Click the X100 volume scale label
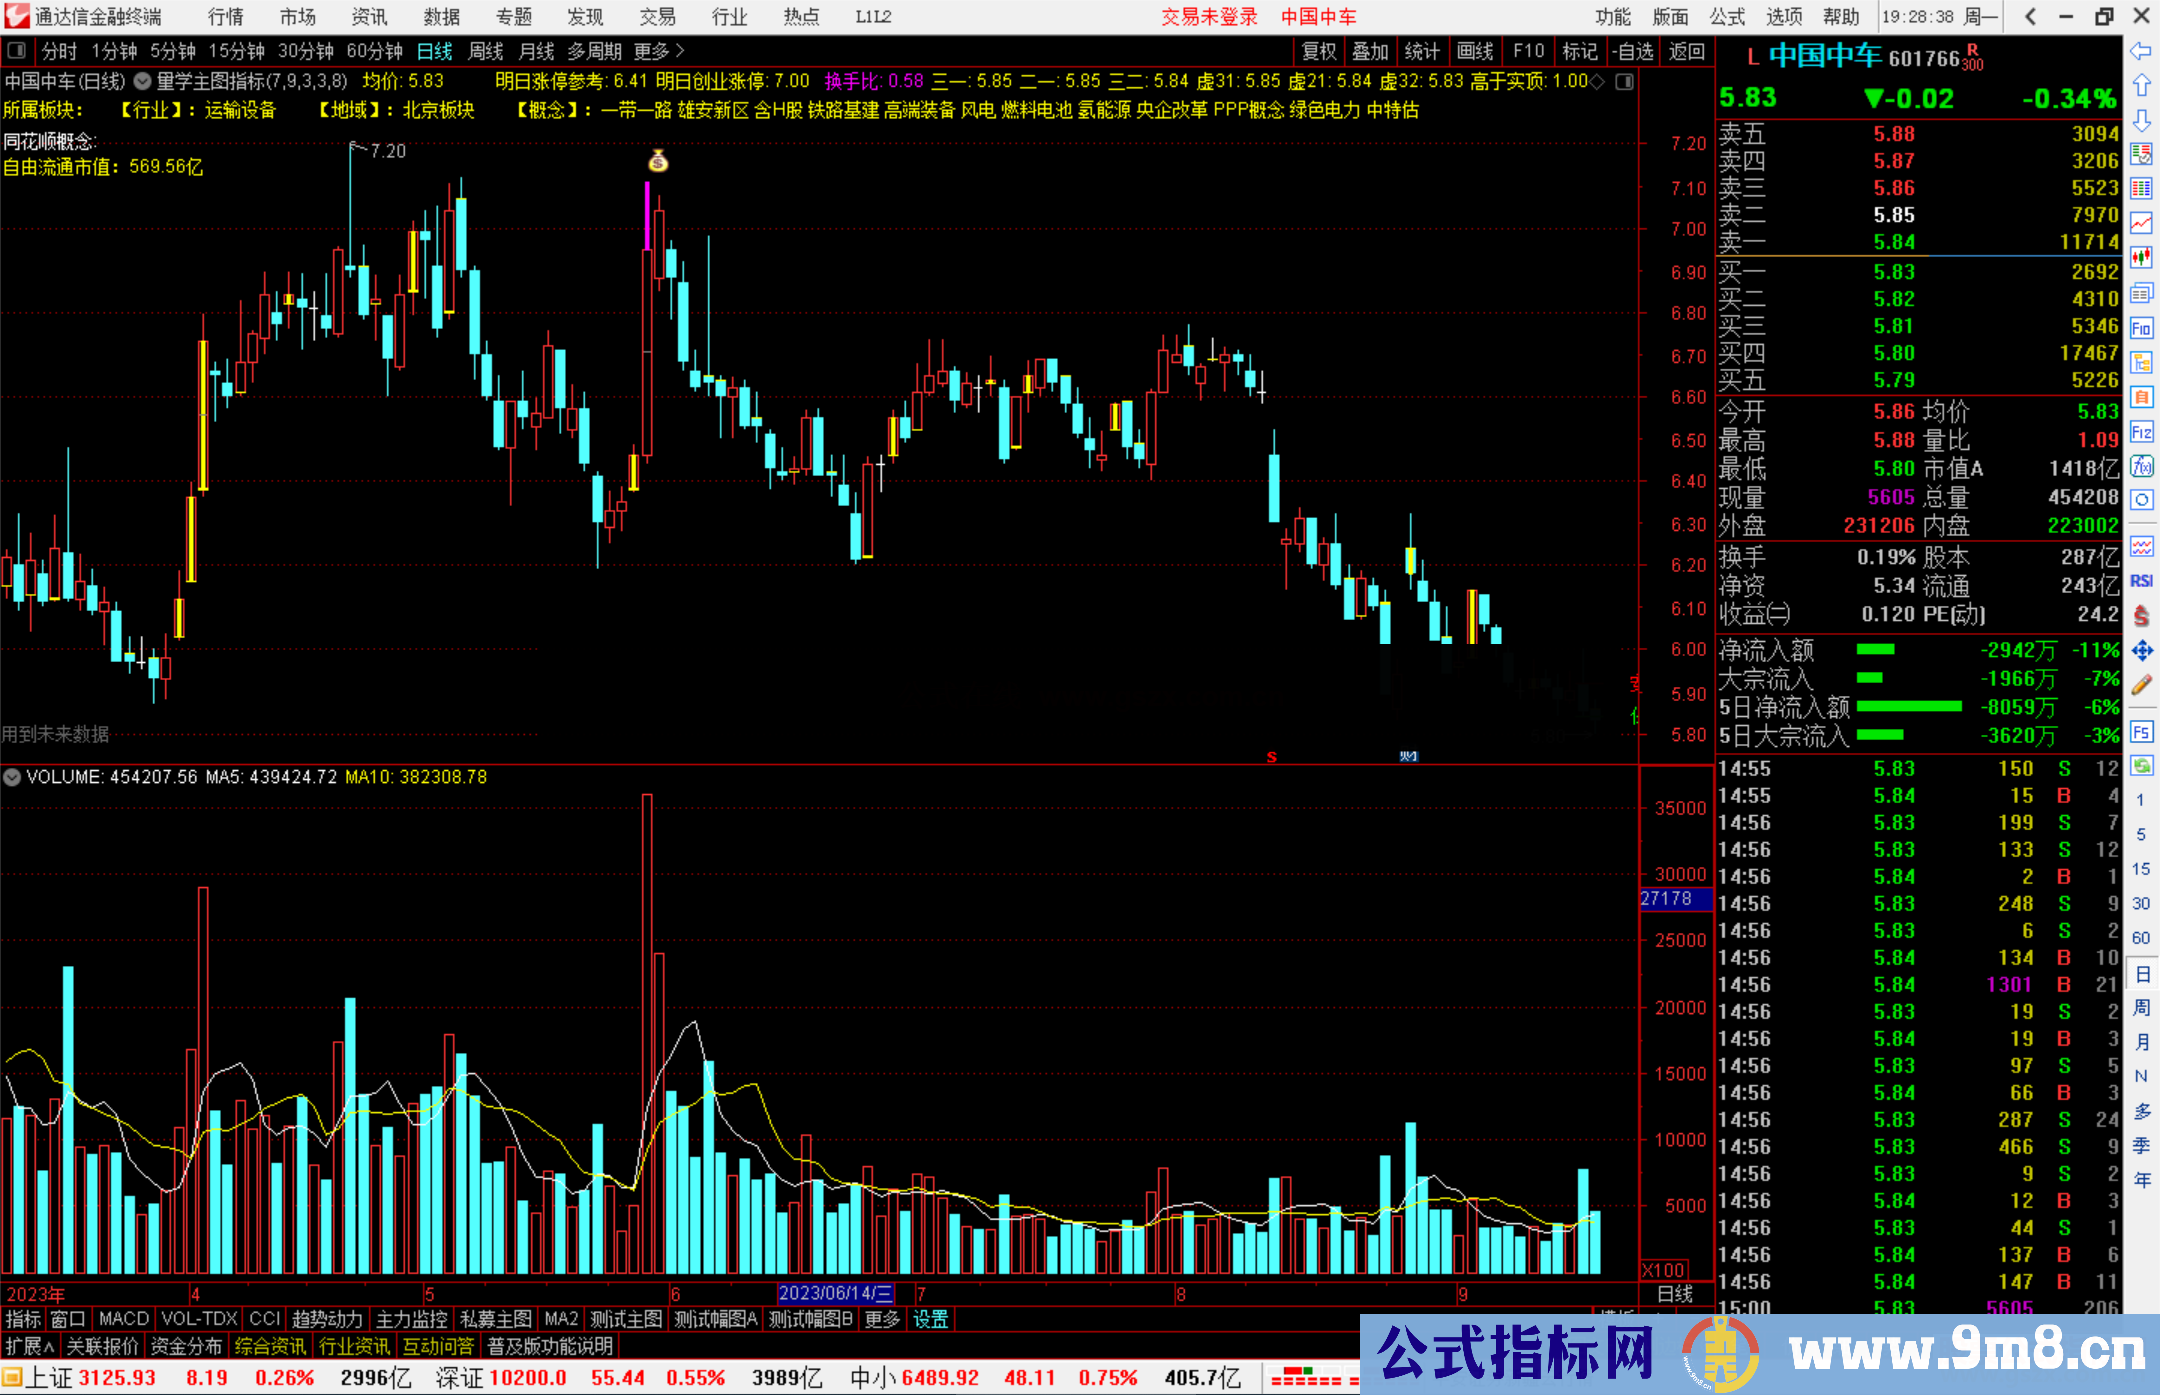This screenshot has height=1395, width=2160. (x=1664, y=1270)
